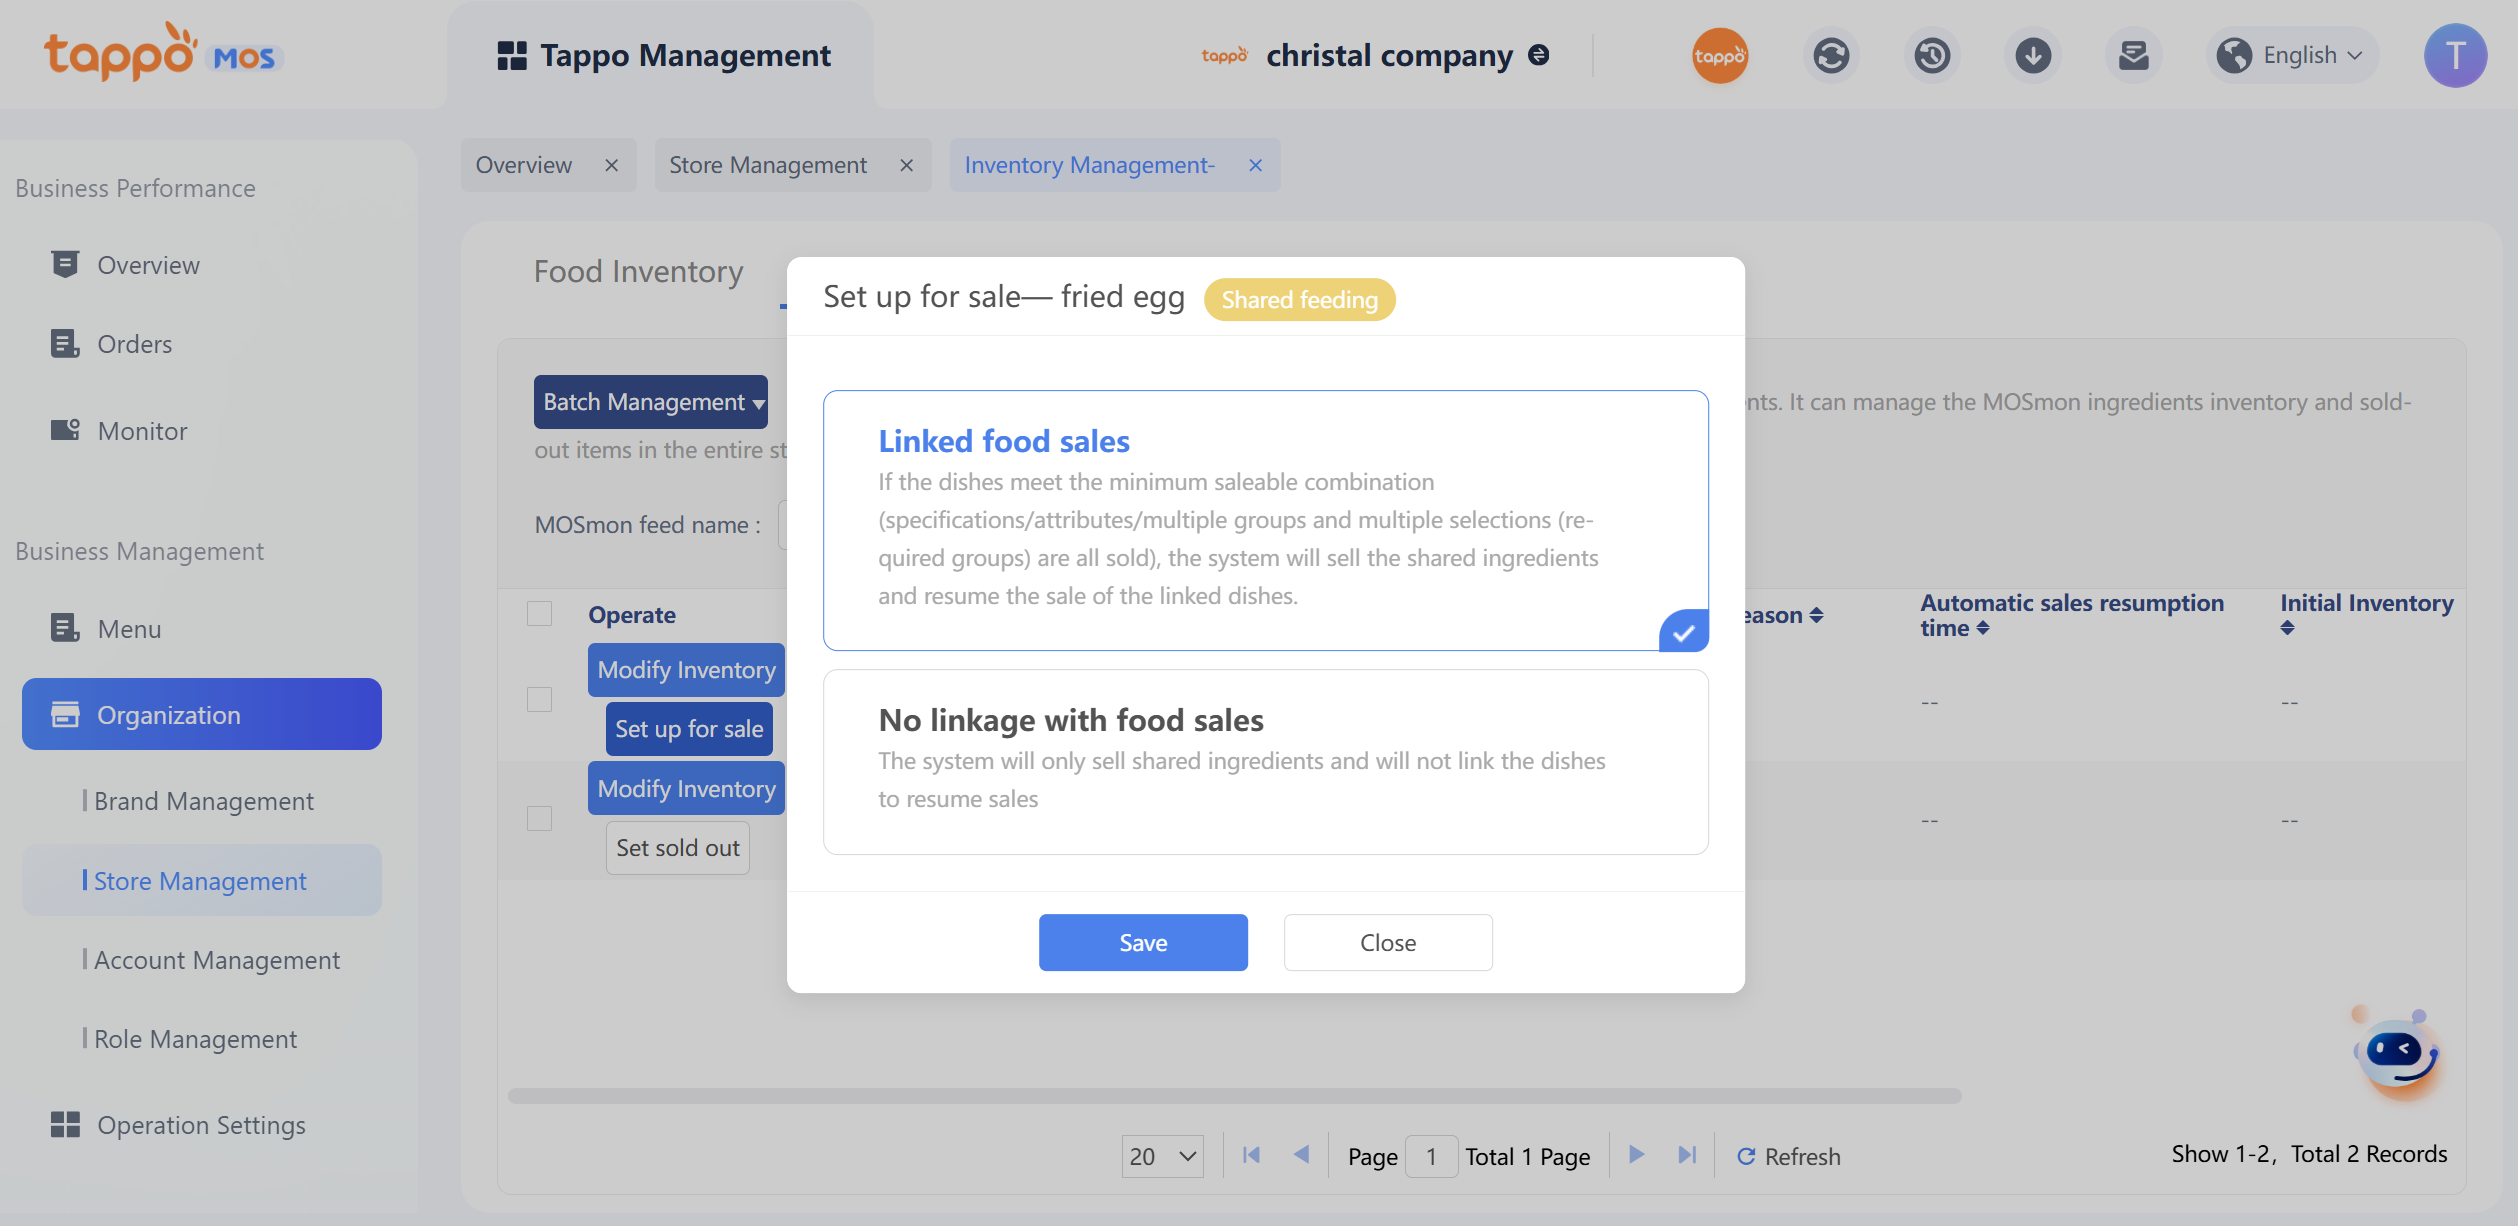Click the Save button
The width and height of the screenshot is (2518, 1226).
1143,942
